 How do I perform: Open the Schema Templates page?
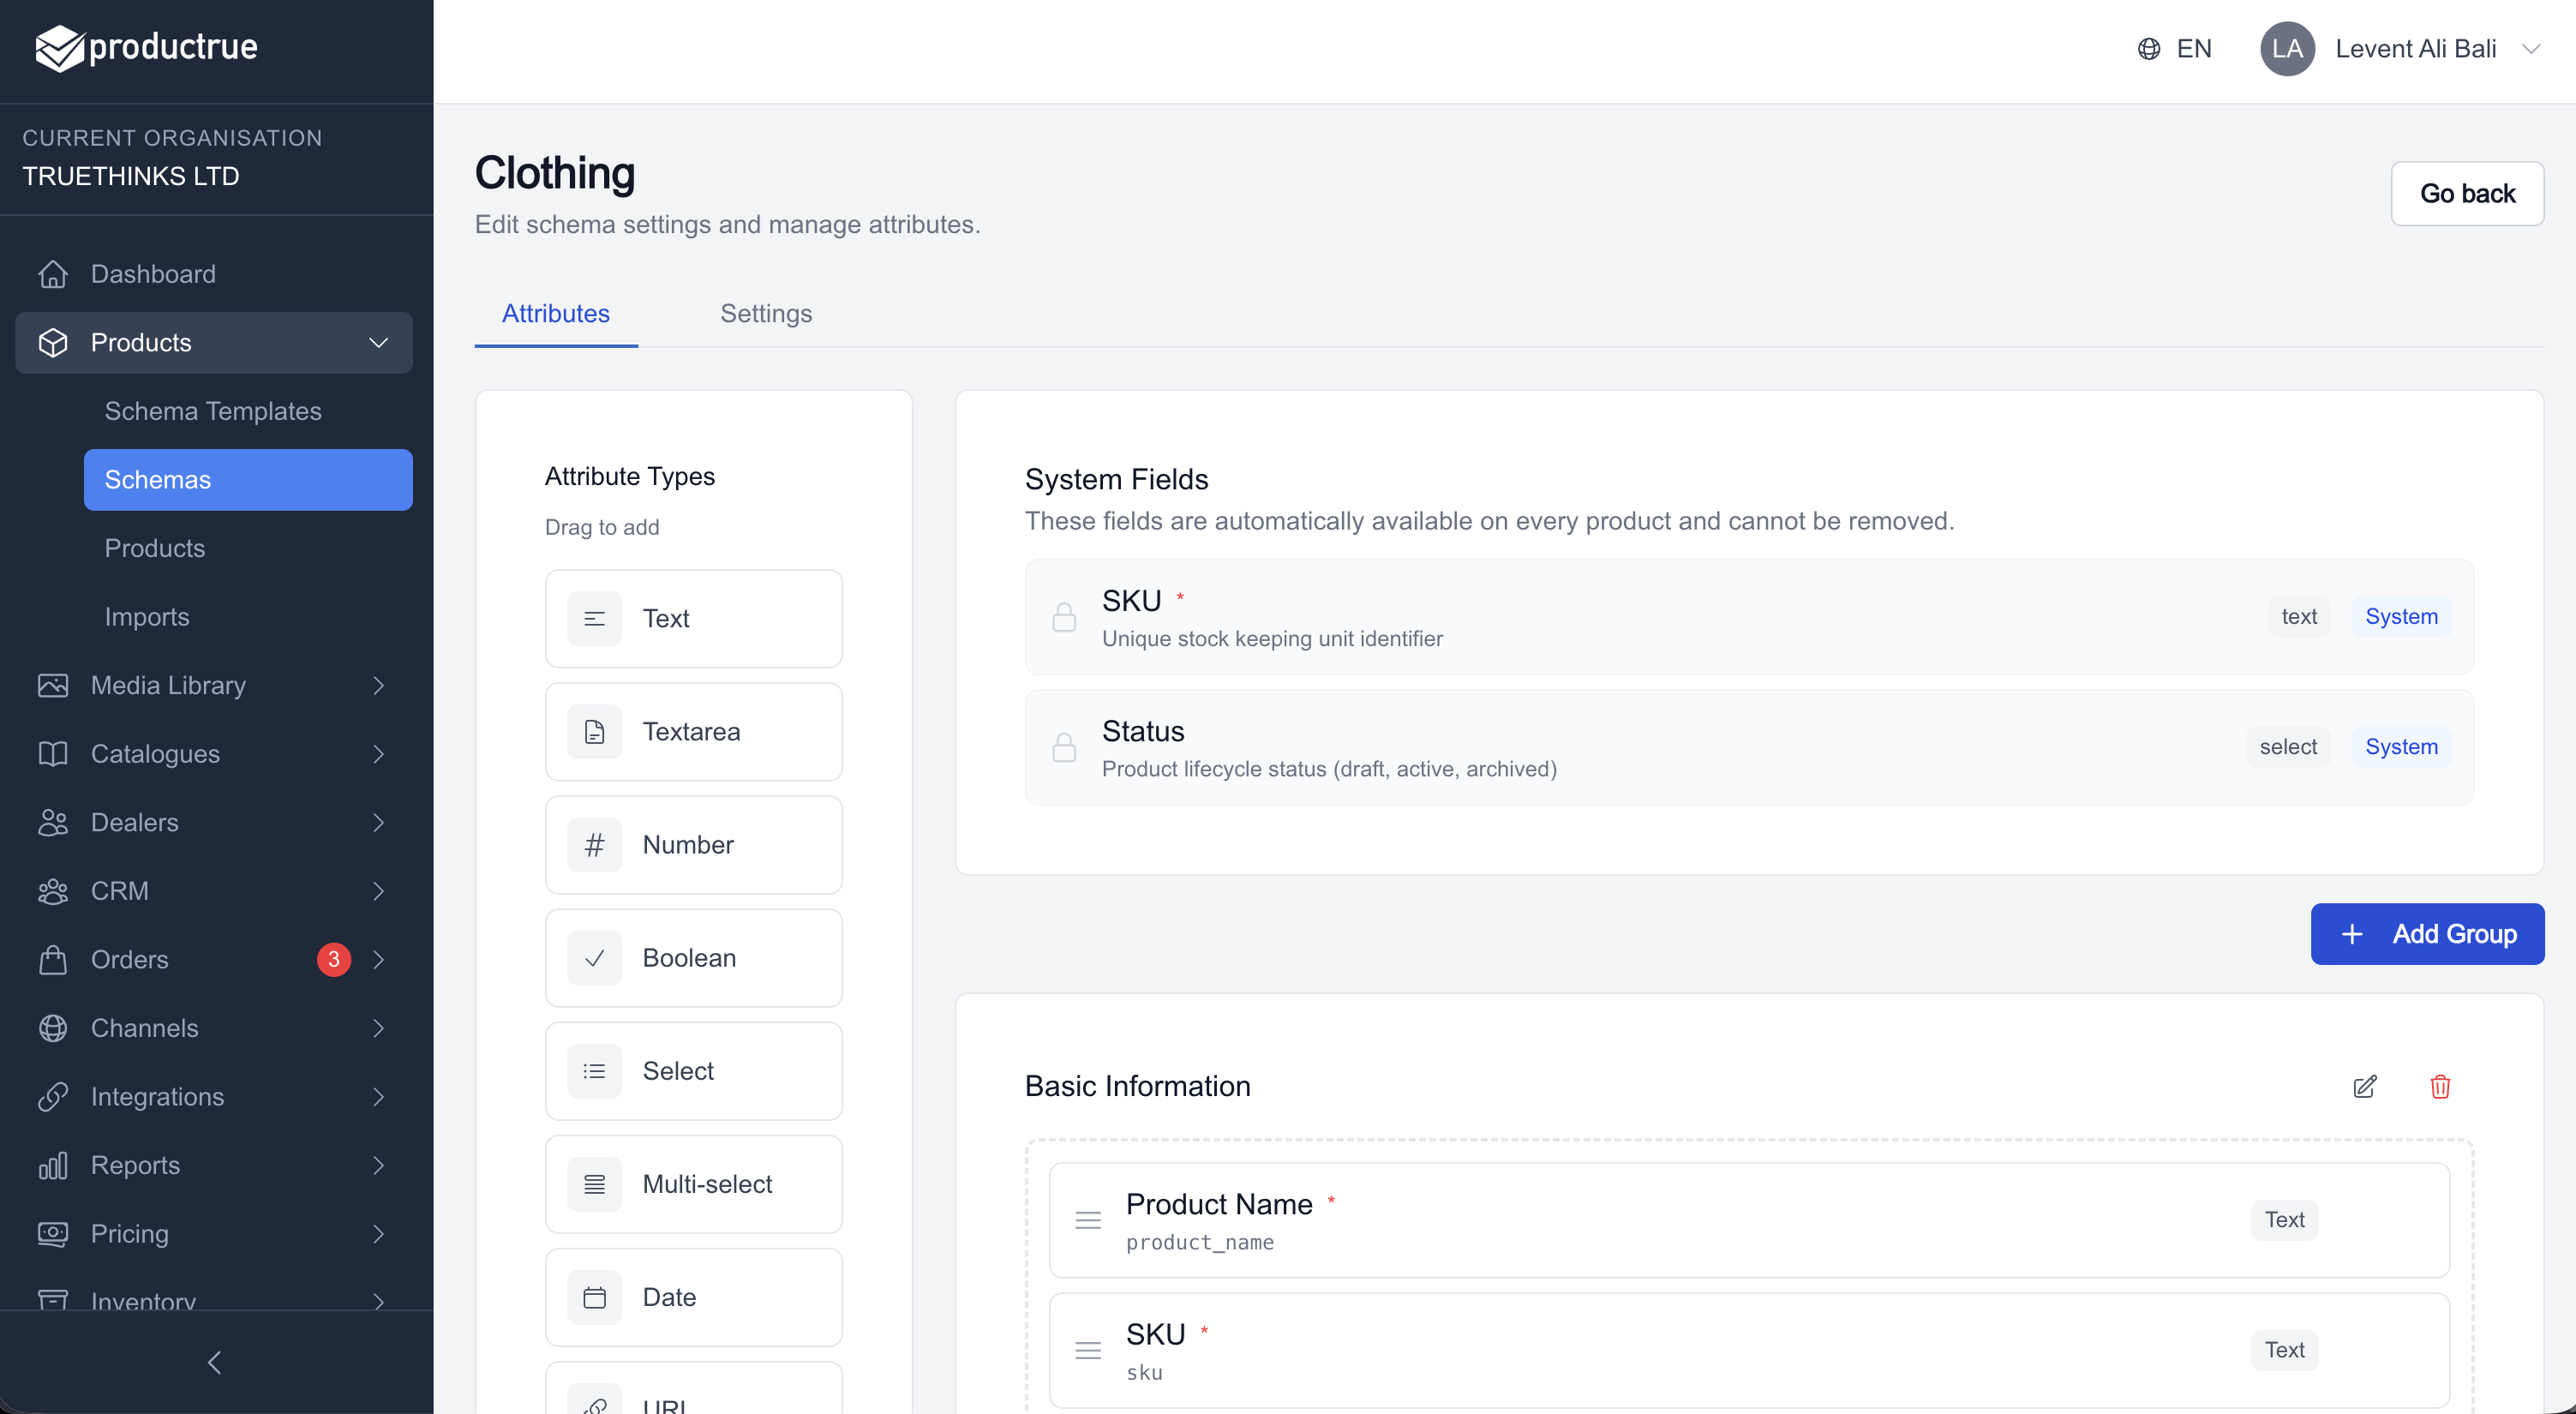[x=213, y=410]
